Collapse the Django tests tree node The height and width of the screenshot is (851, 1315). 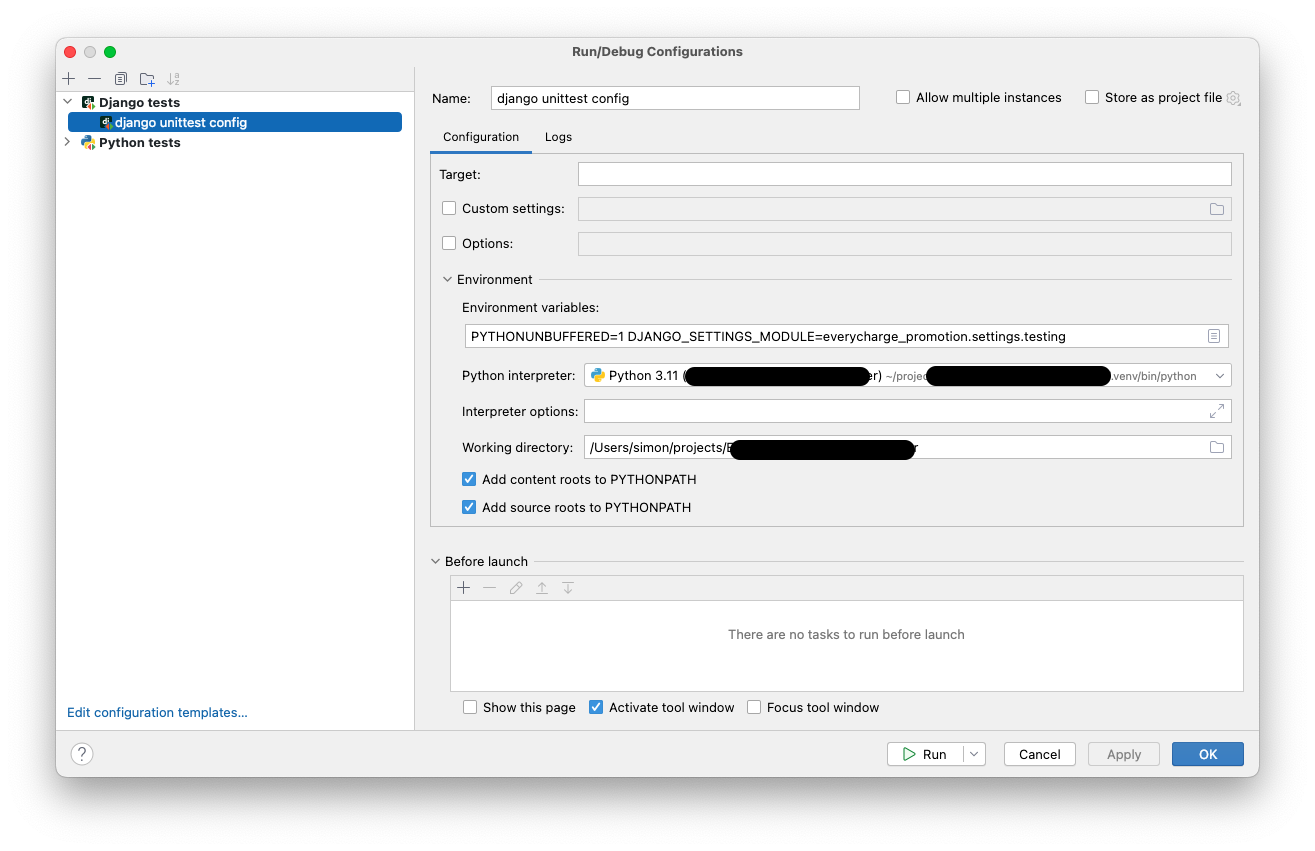point(68,102)
